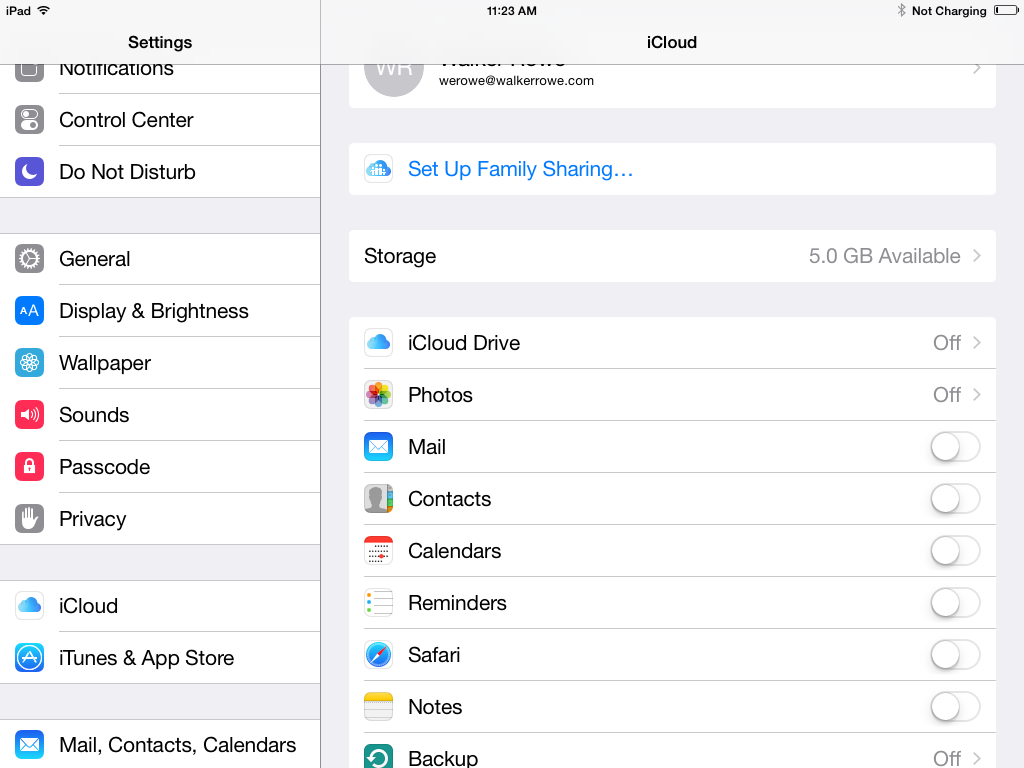Open Storage details via its chevron

tap(977, 256)
